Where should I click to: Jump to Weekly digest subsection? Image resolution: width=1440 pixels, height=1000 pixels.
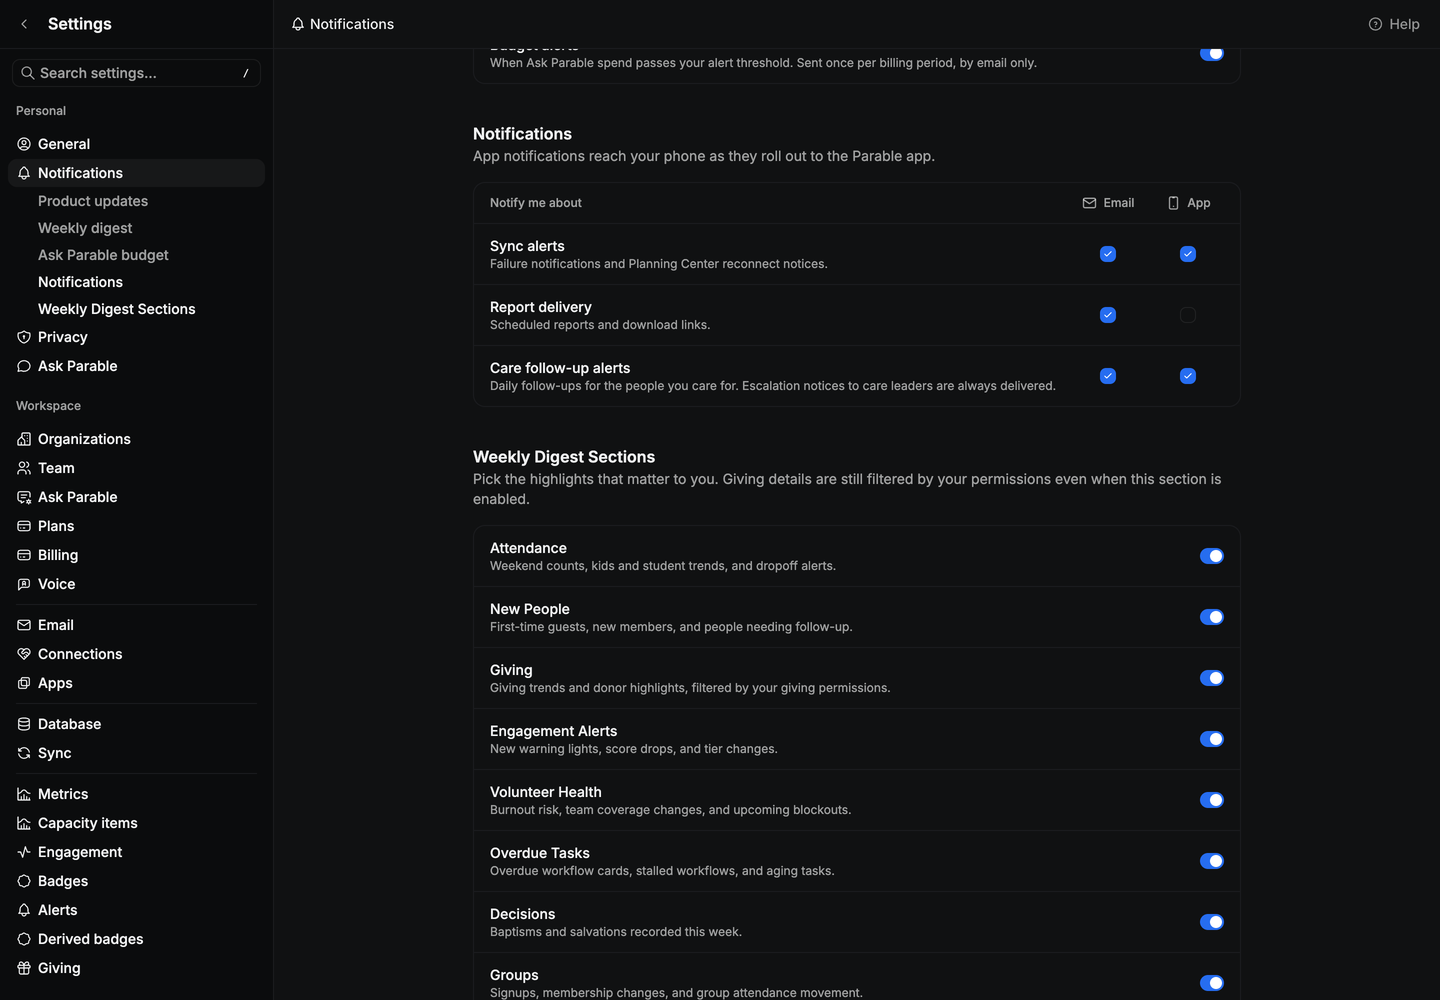85,228
